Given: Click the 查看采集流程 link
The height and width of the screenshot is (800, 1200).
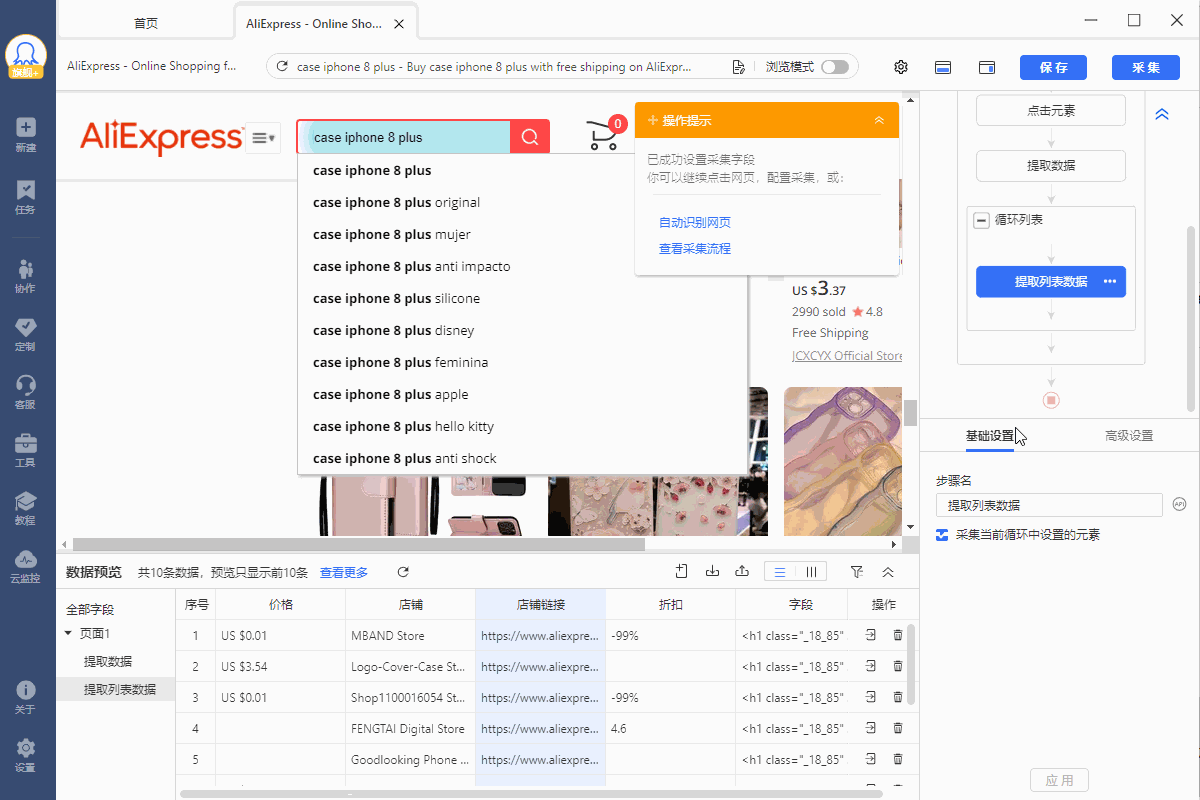Looking at the screenshot, I should pyautogui.click(x=695, y=248).
